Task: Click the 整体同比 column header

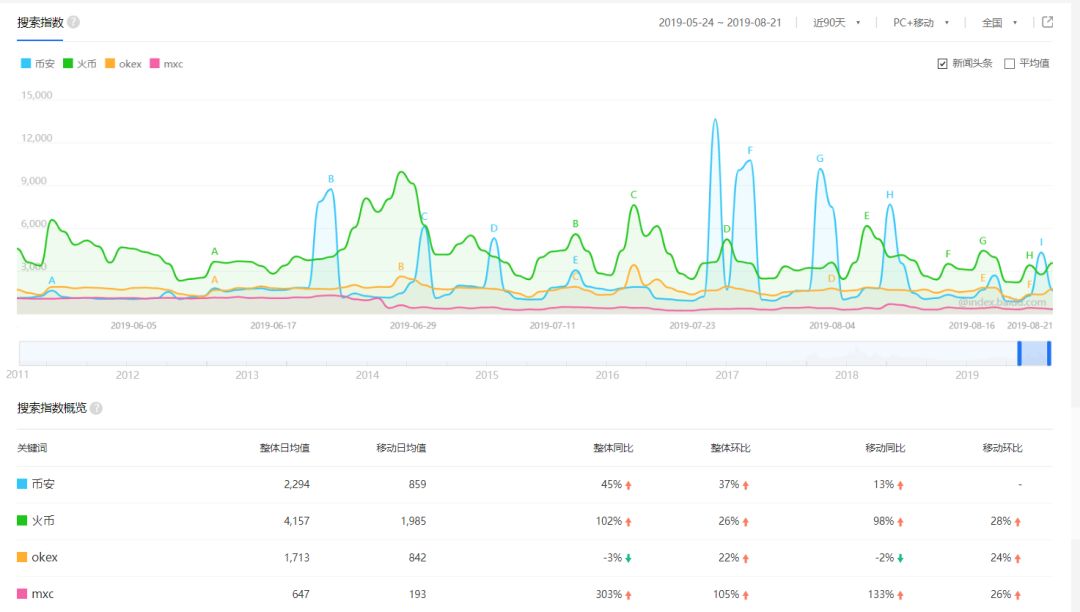Action: click(613, 448)
